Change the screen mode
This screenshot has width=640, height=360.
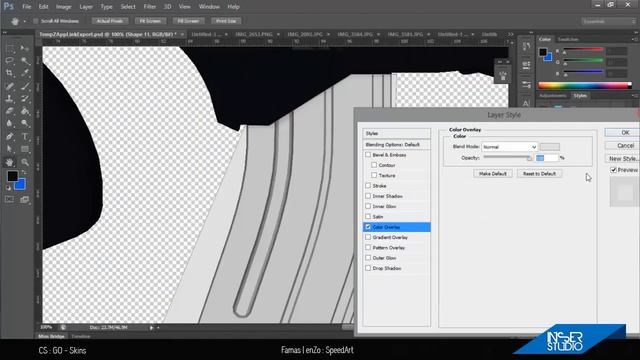[25, 199]
